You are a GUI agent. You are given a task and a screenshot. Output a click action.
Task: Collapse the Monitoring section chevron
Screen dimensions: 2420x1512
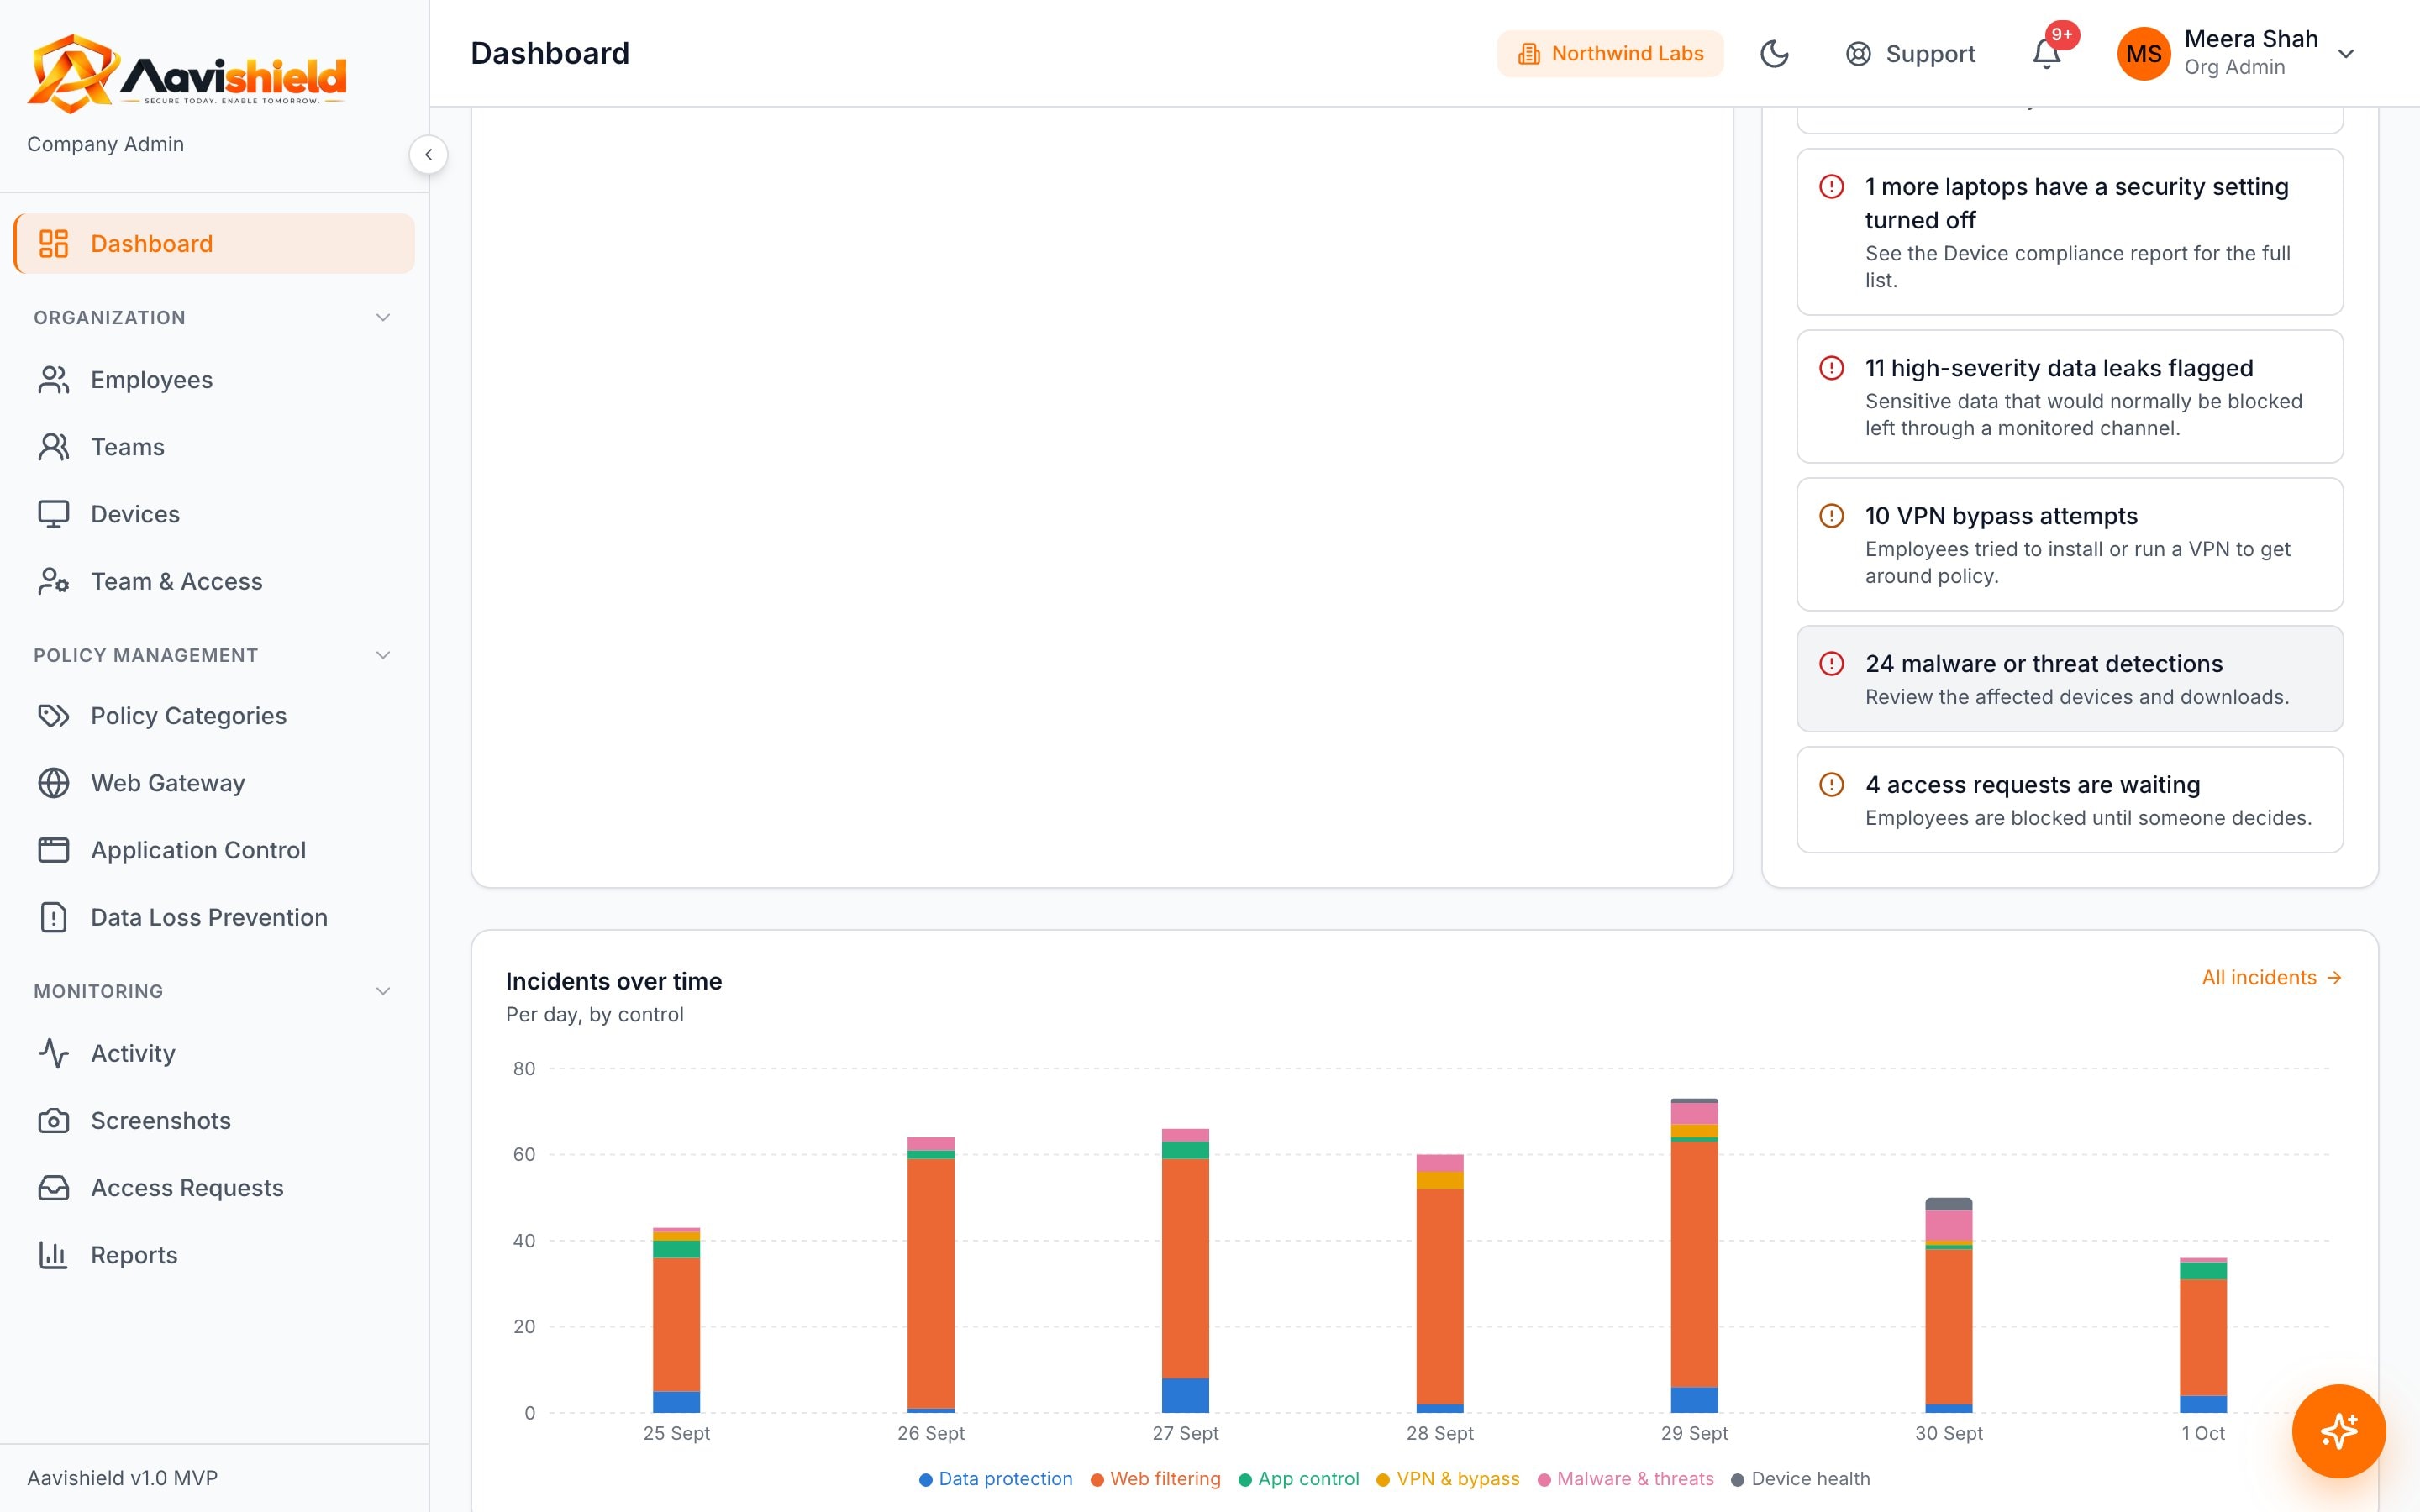click(x=382, y=991)
